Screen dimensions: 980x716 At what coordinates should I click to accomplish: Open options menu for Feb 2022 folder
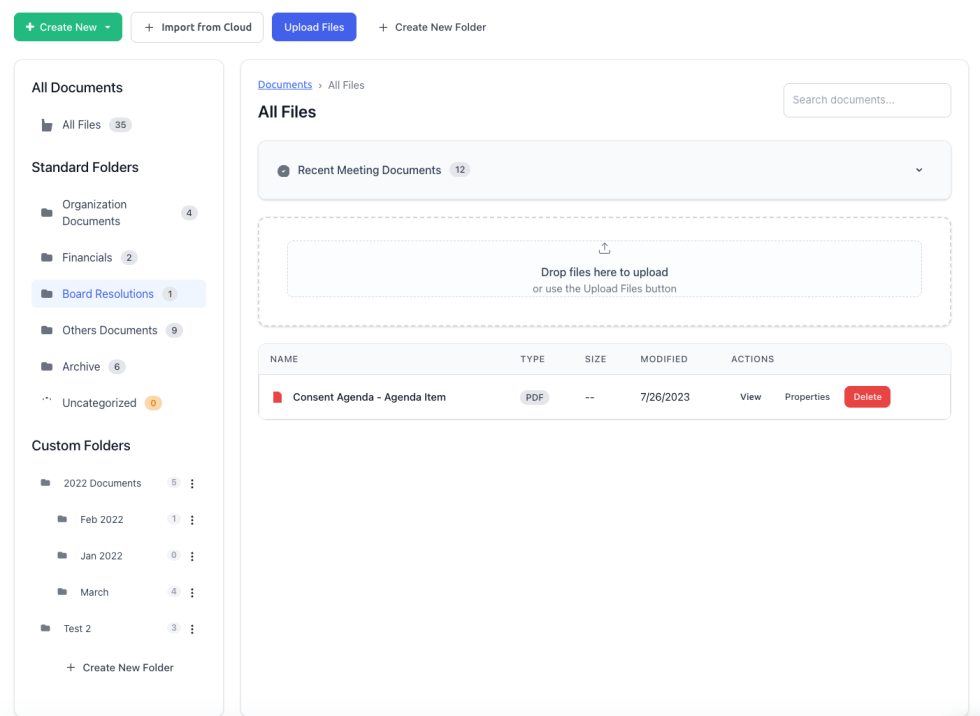point(192,520)
